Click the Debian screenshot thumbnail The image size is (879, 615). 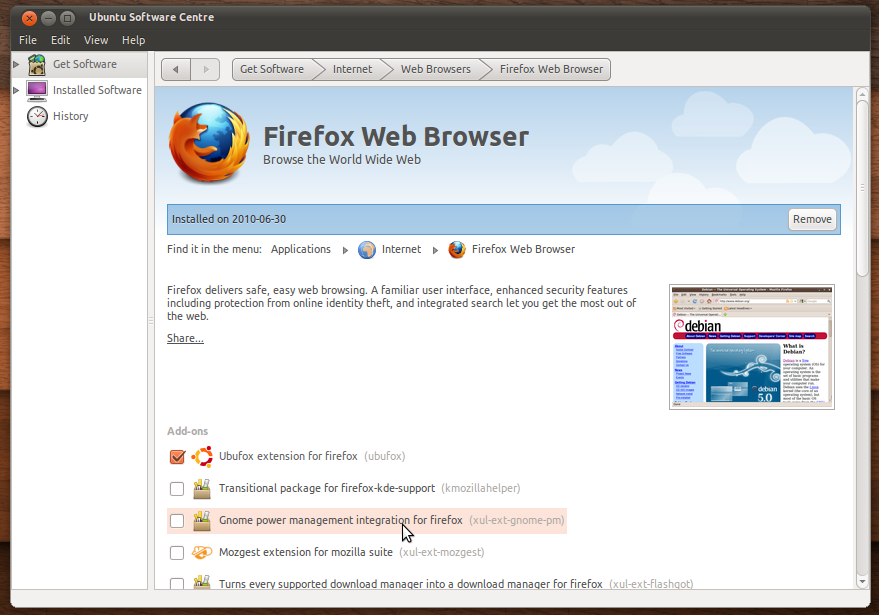tap(751, 346)
